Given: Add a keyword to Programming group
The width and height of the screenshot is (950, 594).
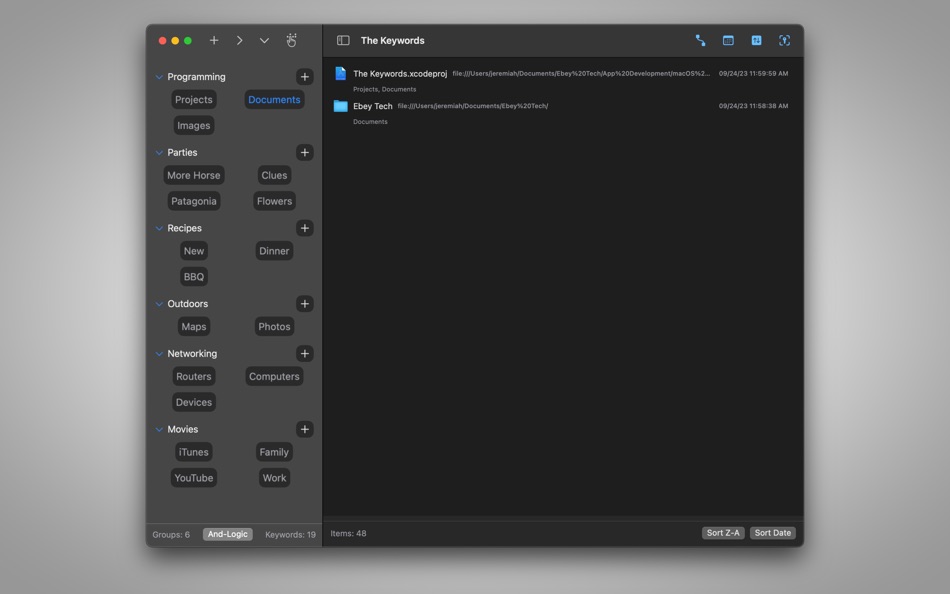Looking at the screenshot, I should click(305, 76).
